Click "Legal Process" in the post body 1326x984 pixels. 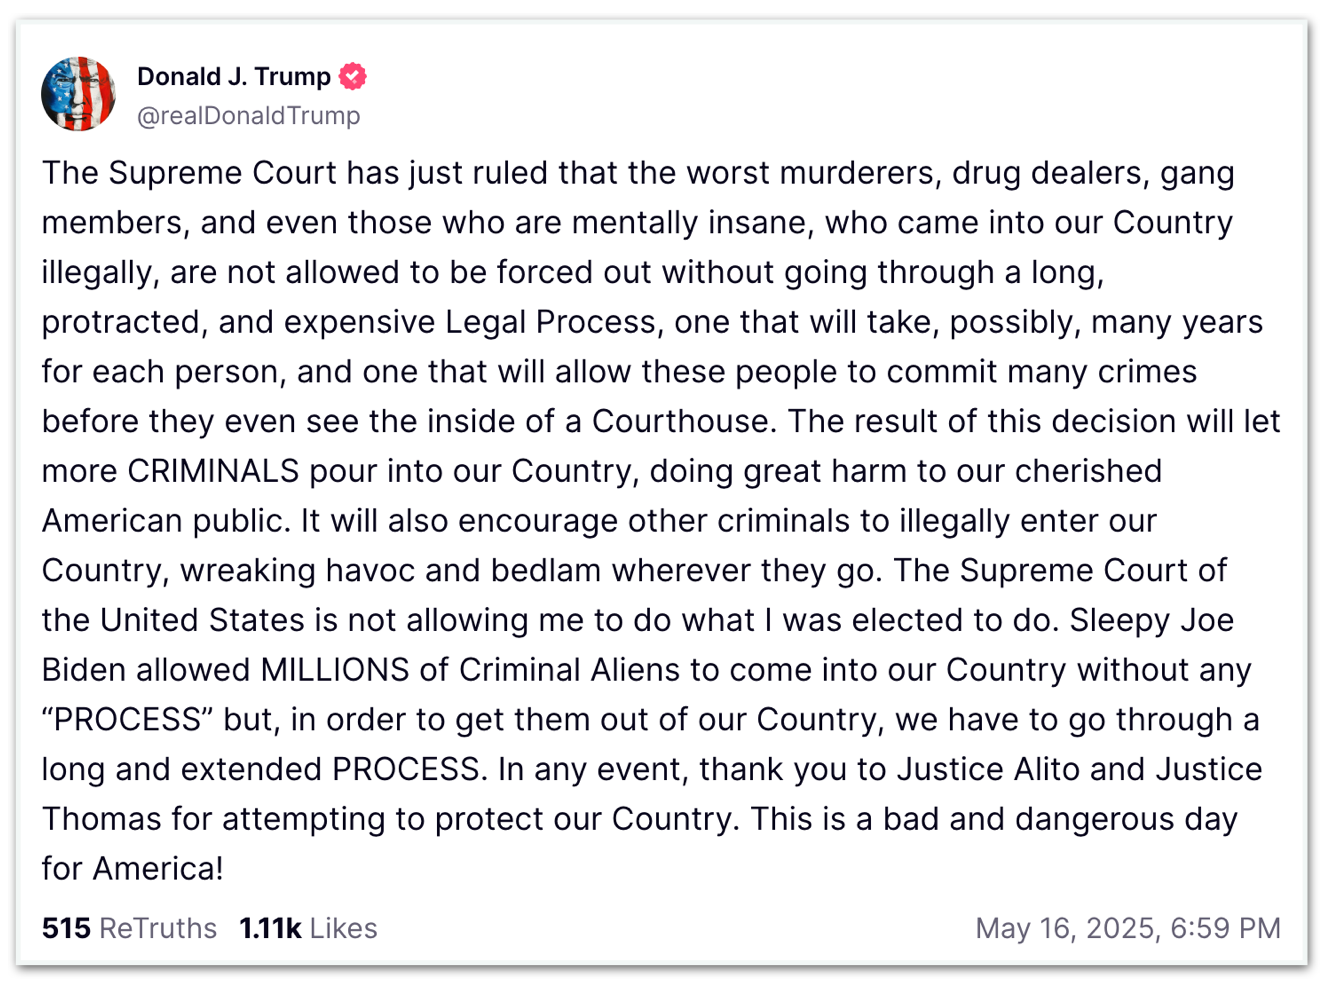tap(551, 322)
